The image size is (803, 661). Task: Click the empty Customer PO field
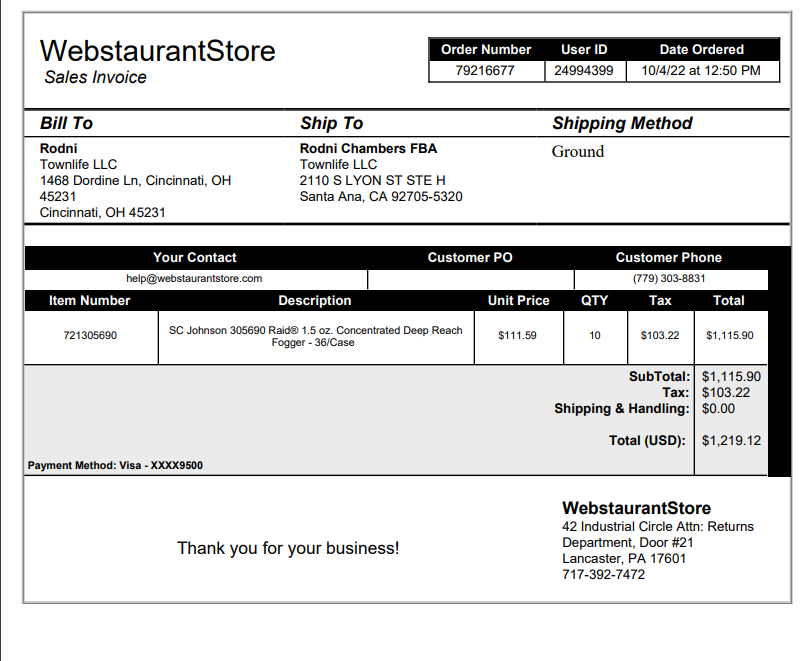[x=471, y=280]
